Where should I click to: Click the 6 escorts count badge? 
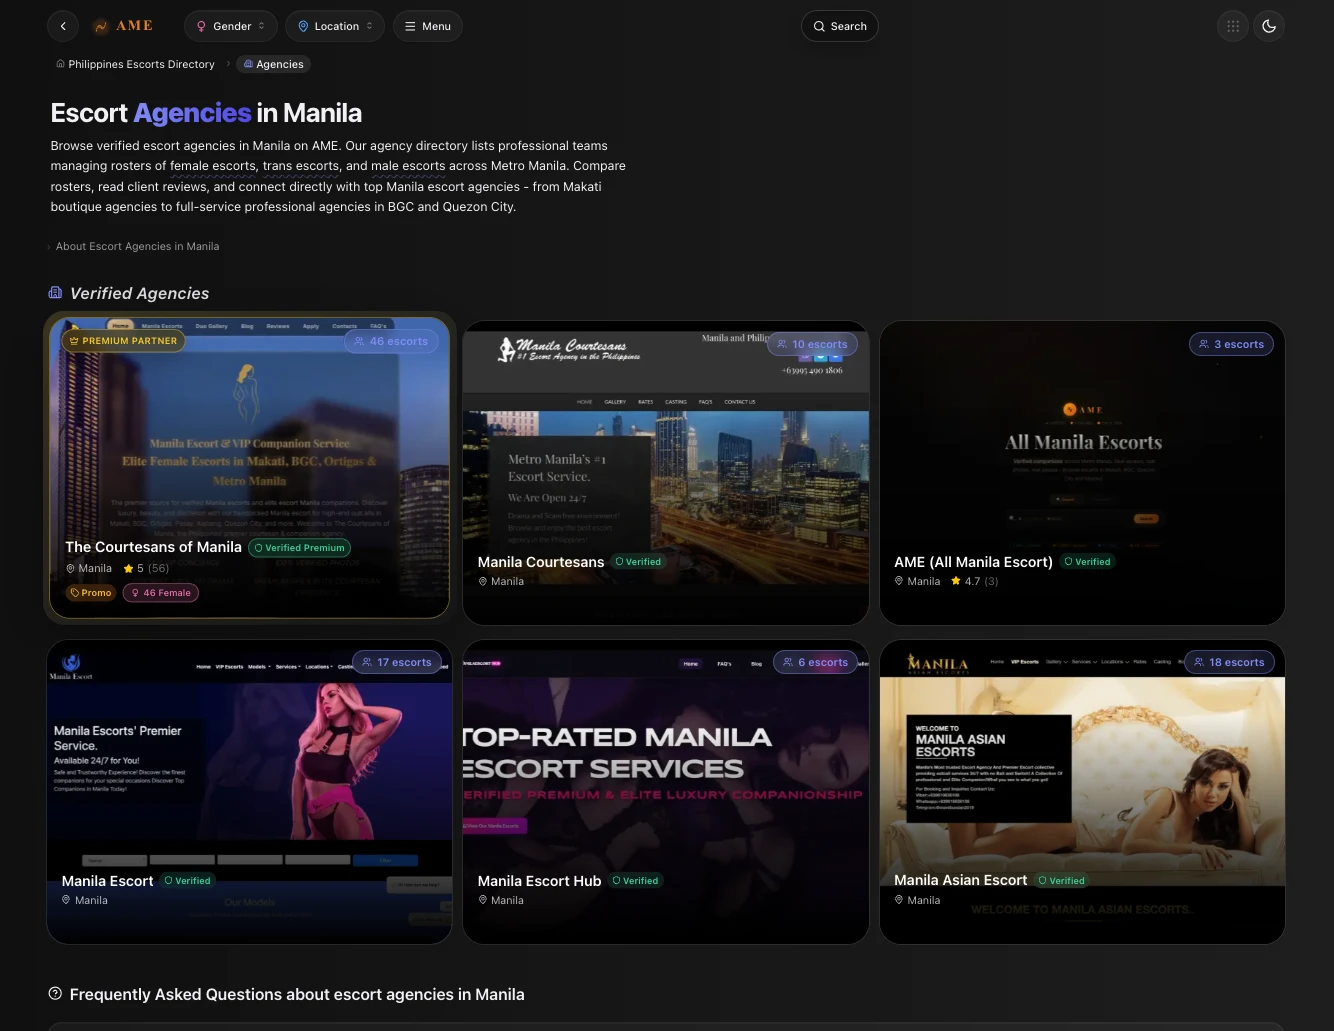click(815, 662)
